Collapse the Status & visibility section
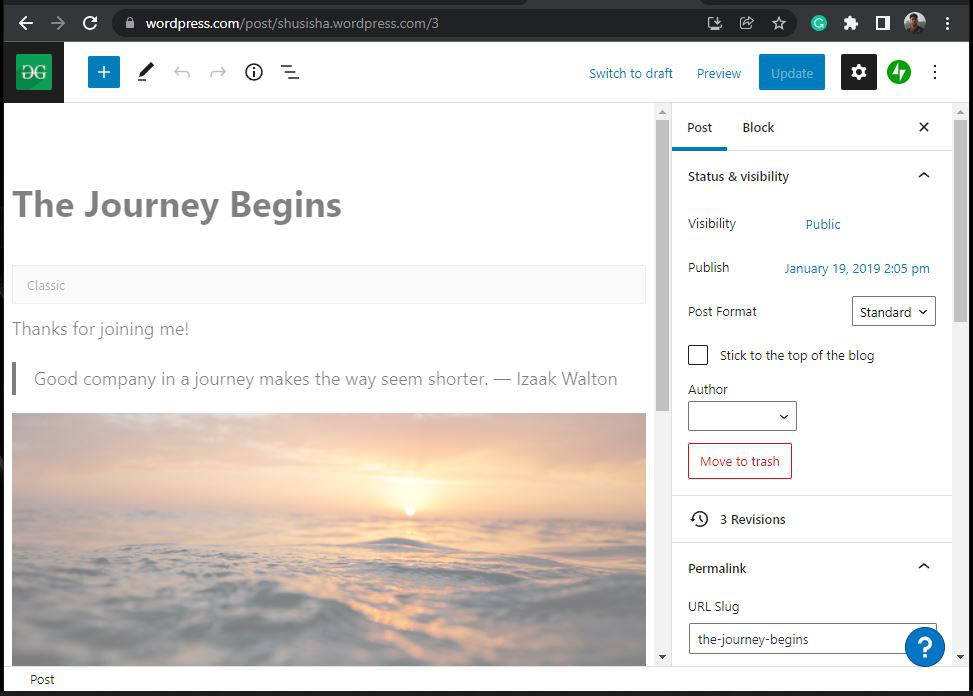This screenshot has width=973, height=696. pos(923,176)
